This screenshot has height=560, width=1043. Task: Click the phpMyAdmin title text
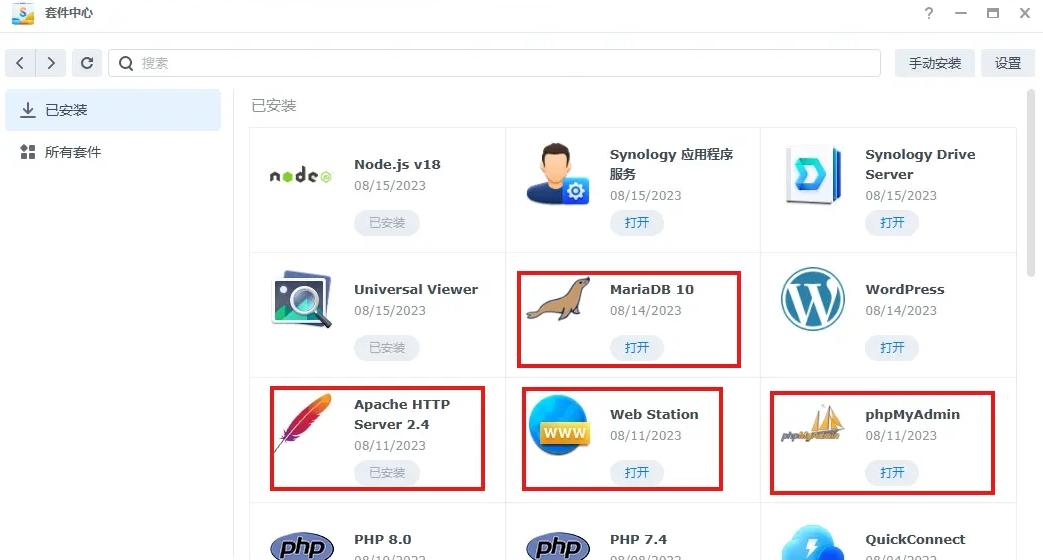click(x=913, y=415)
